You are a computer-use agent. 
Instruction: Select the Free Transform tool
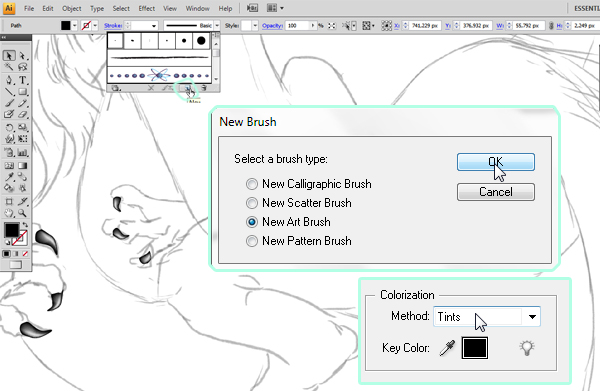[x=23, y=139]
